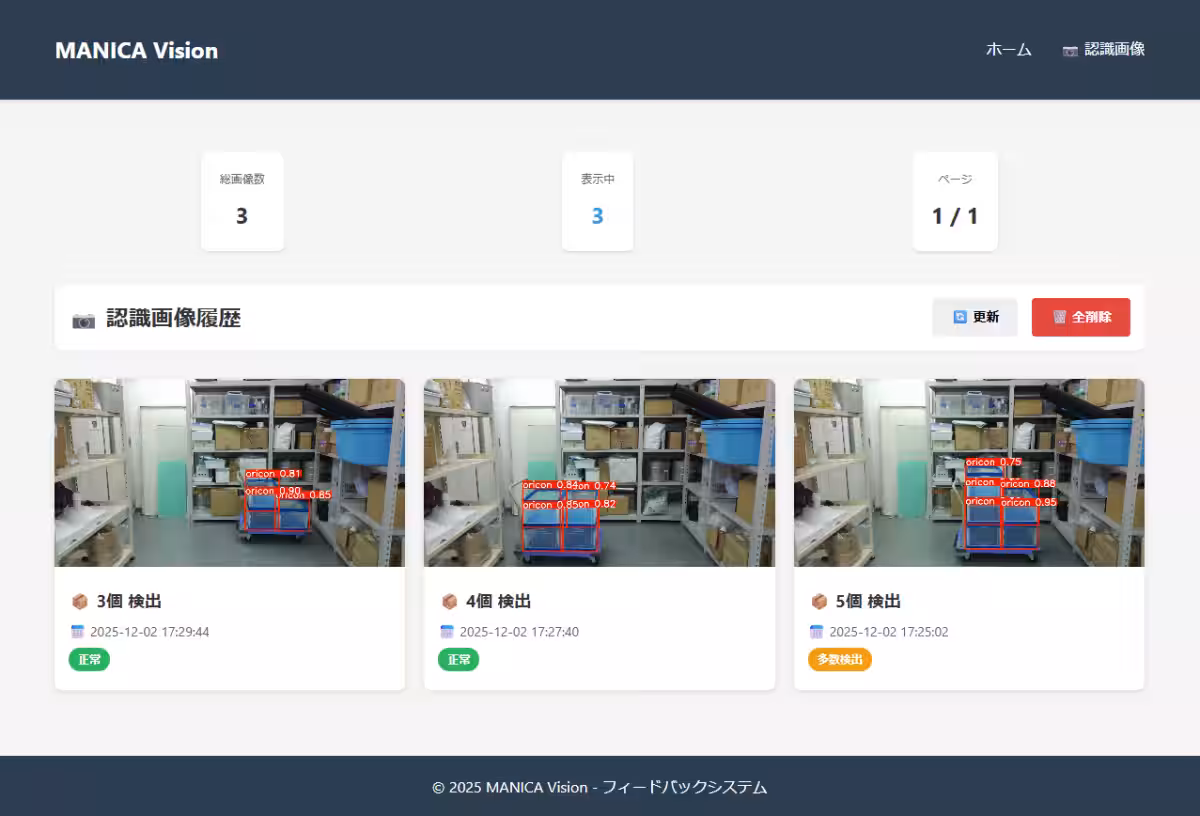The image size is (1200, 816).
Task: Click the box icon next to 5個 検出
Action: tap(820, 601)
